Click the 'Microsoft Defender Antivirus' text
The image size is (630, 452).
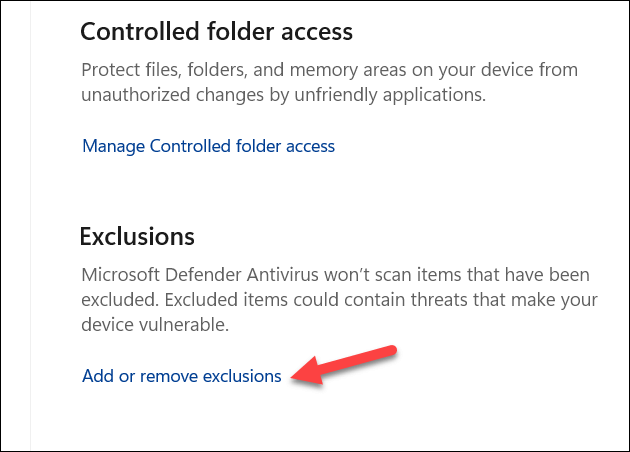pyautogui.click(x=191, y=274)
